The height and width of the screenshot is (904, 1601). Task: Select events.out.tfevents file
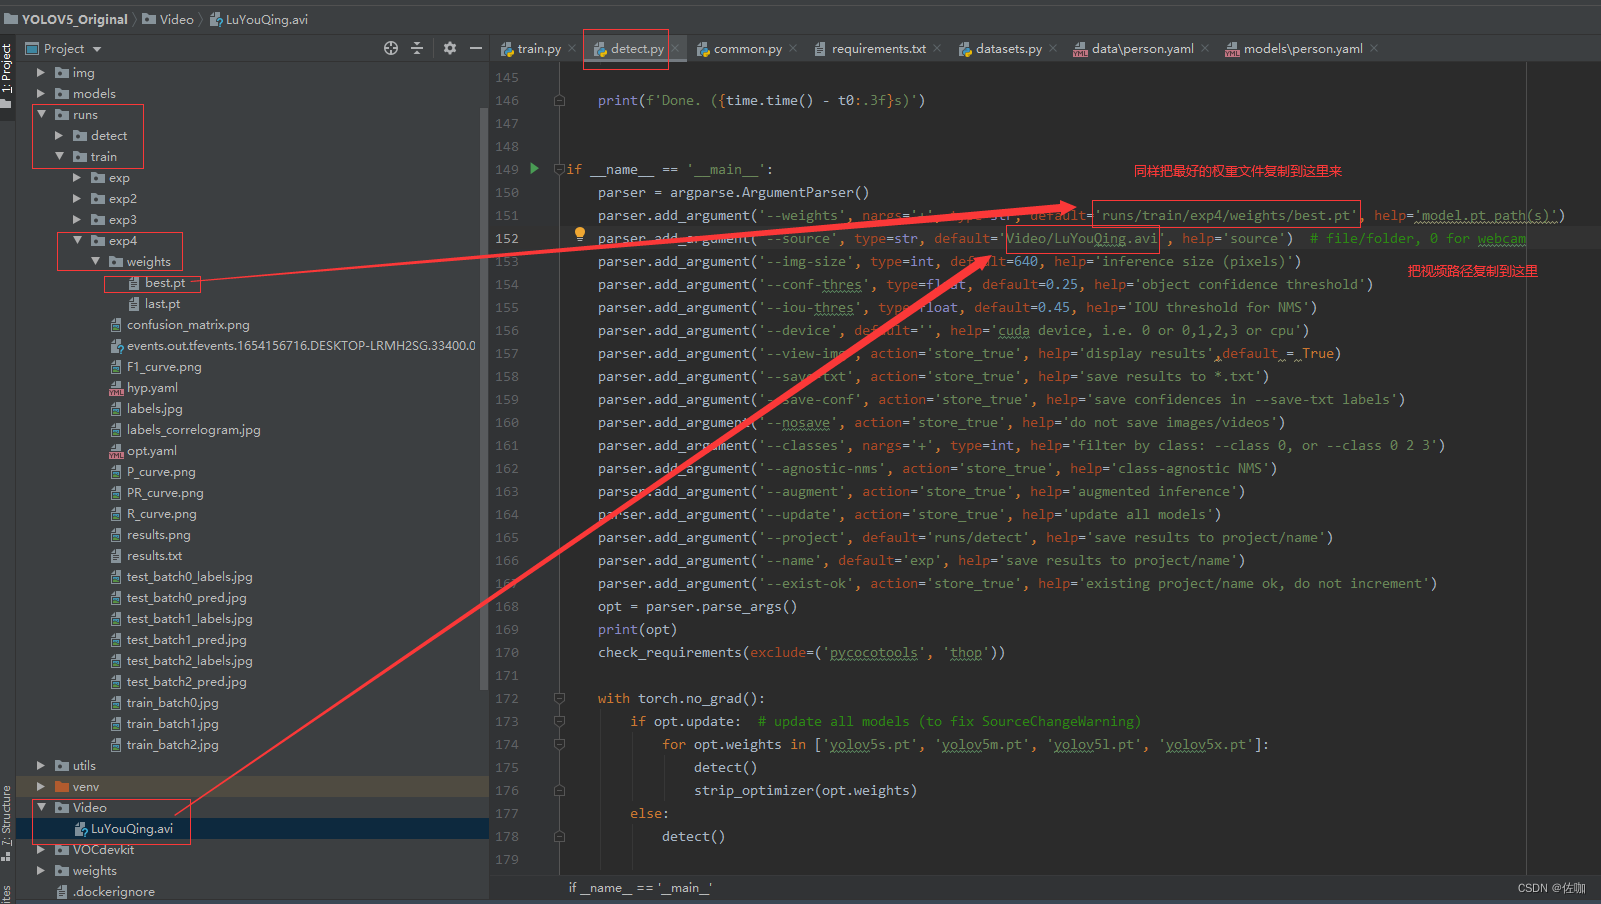click(292, 346)
